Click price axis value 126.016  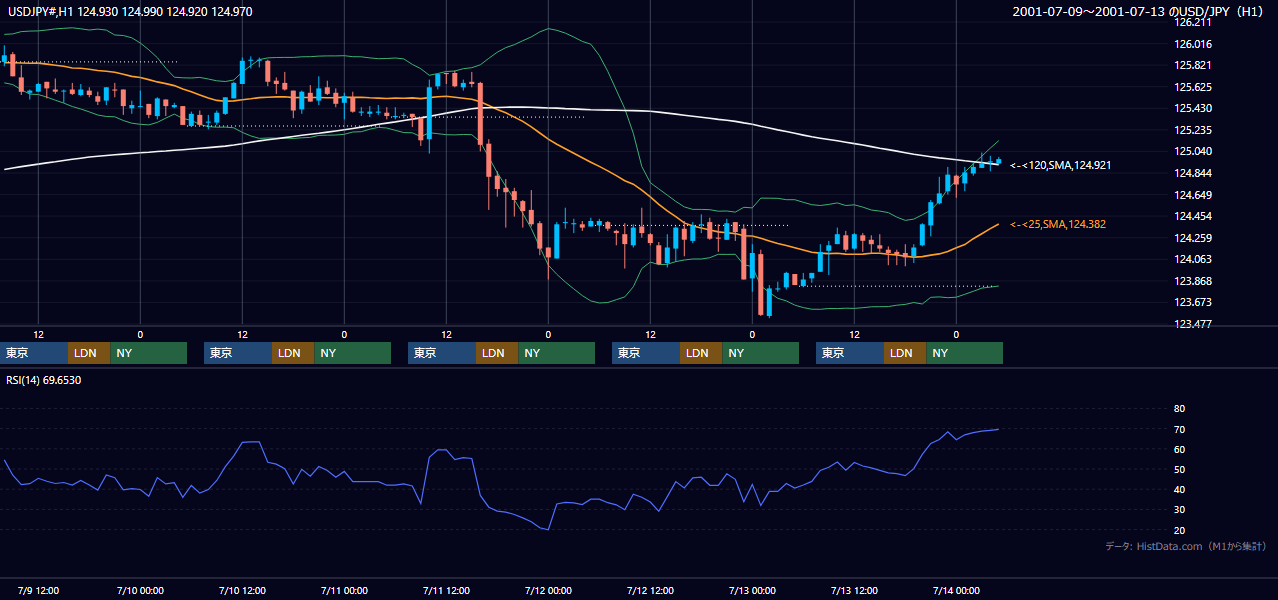point(1194,44)
